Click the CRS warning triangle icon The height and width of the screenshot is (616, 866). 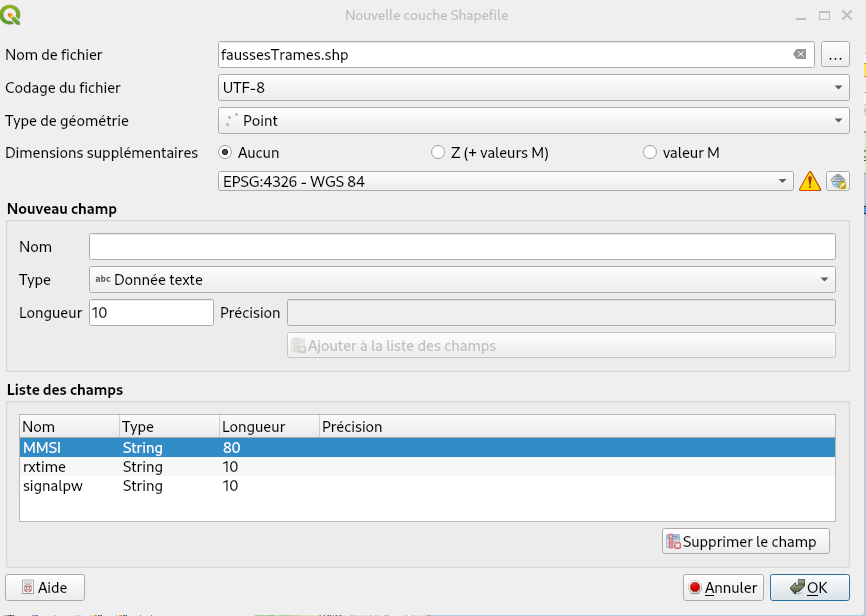click(x=809, y=181)
